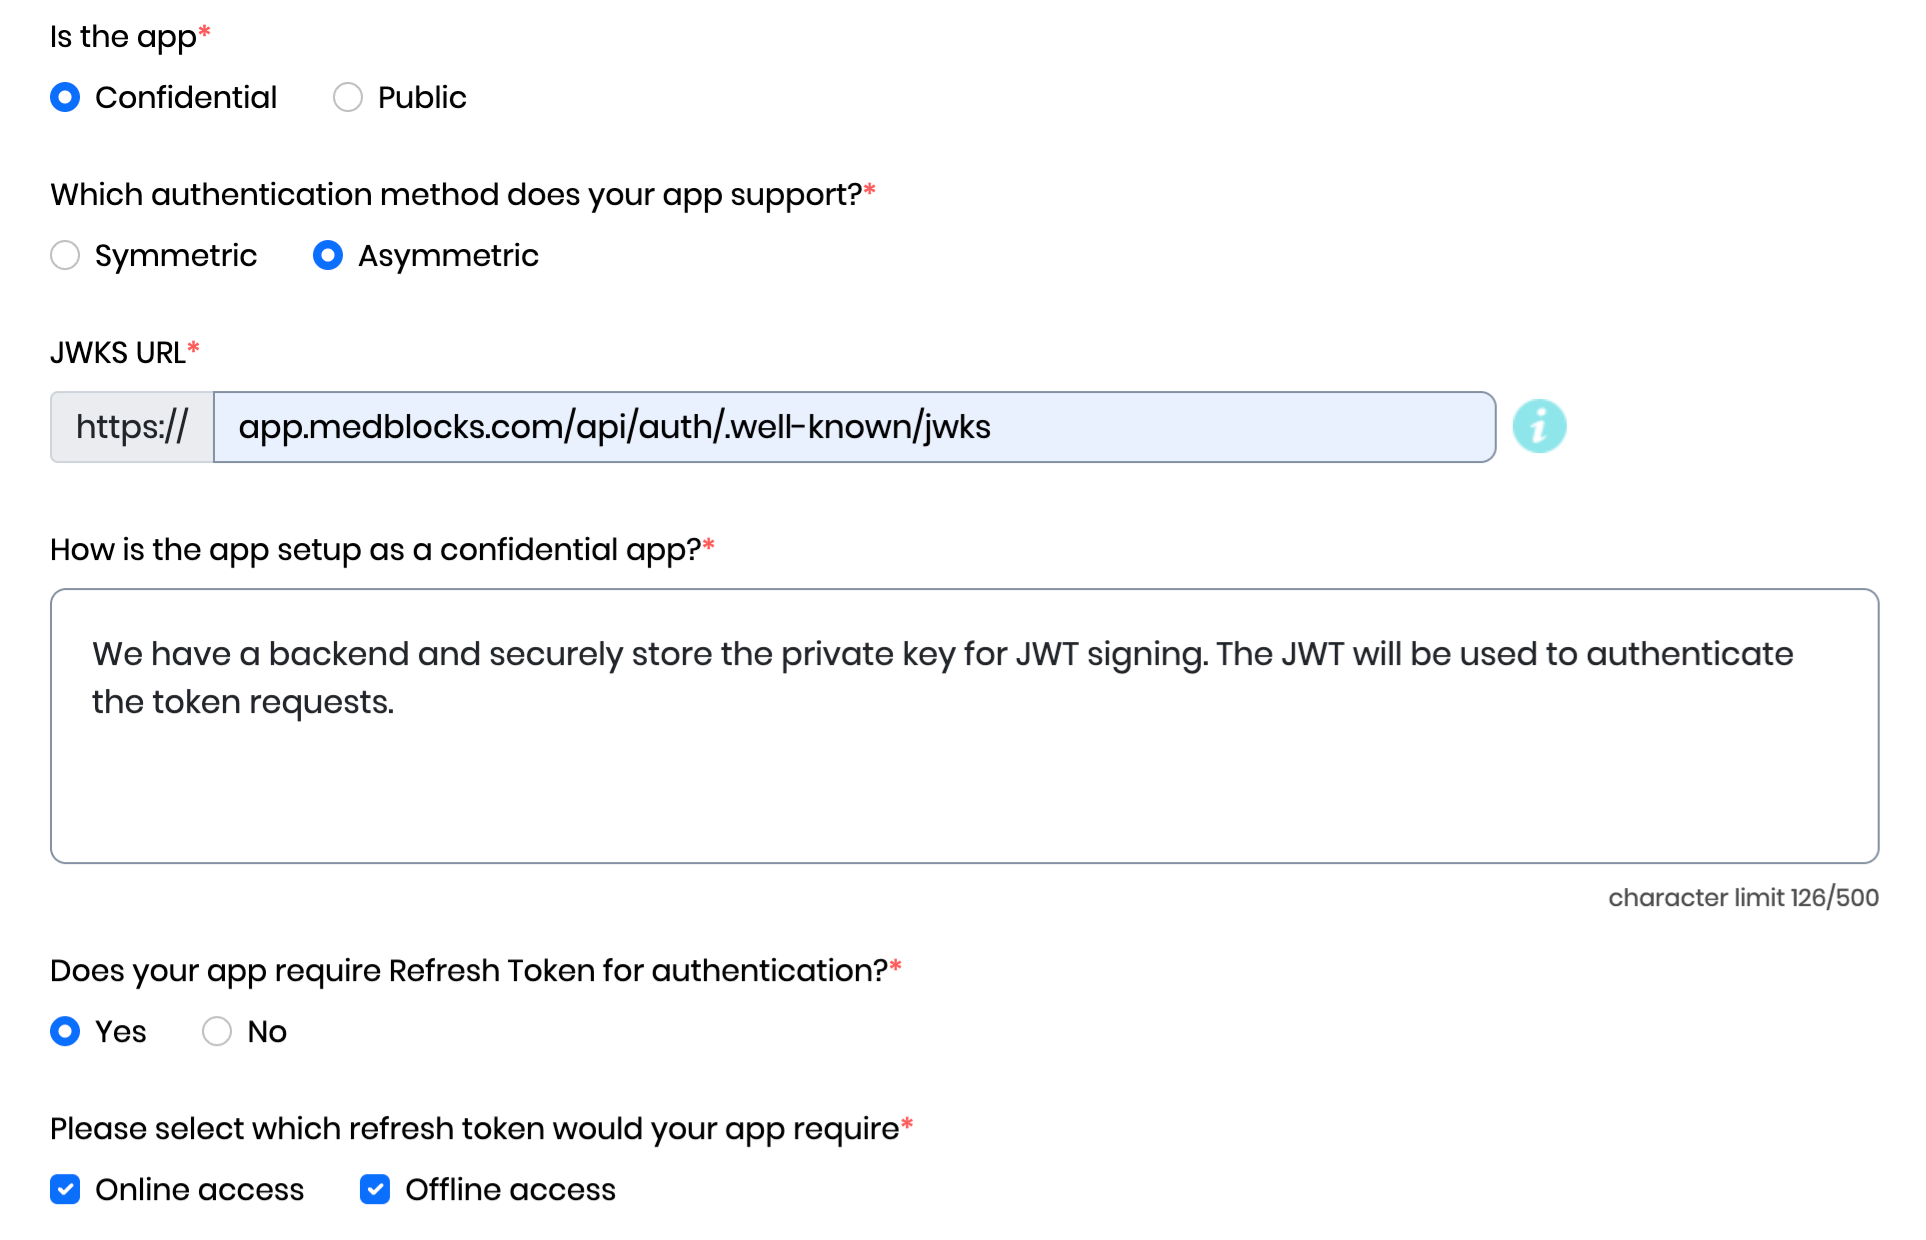This screenshot has height=1240, width=1926.
Task: Uncheck the Offline access checkbox
Action: pos(375,1189)
